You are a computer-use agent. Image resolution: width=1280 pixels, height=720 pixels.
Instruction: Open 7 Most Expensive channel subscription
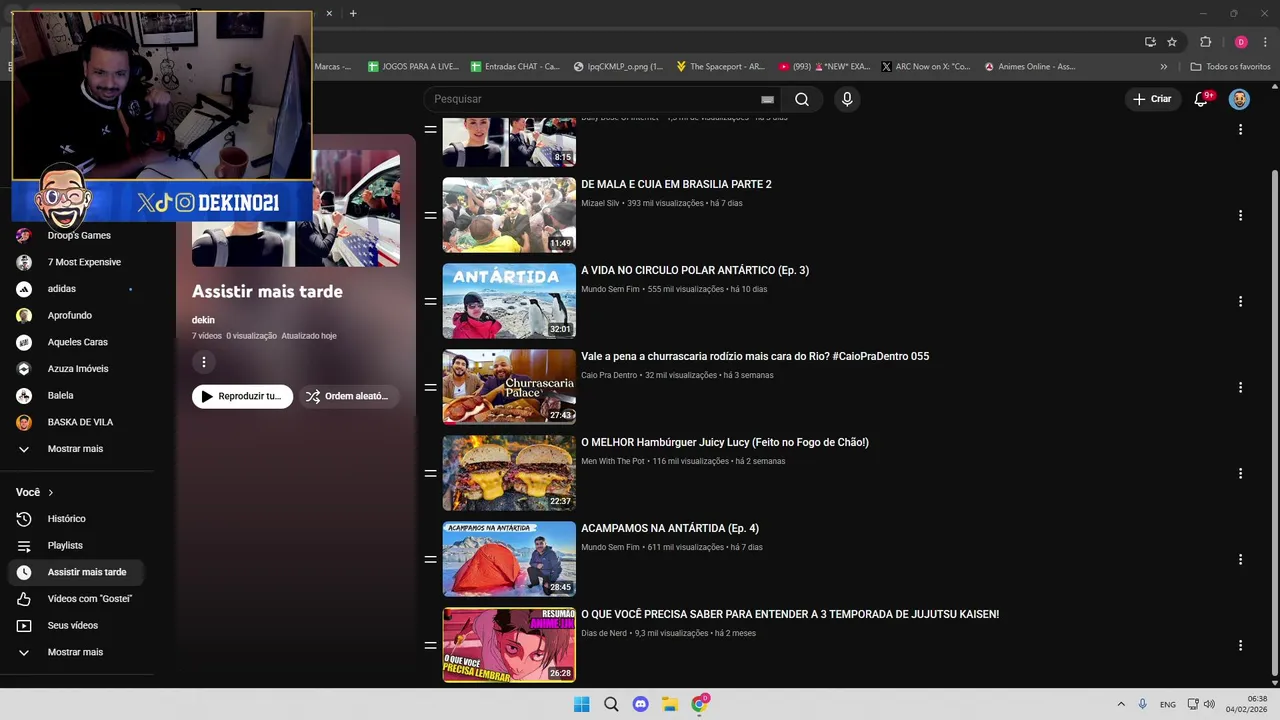coord(77,262)
